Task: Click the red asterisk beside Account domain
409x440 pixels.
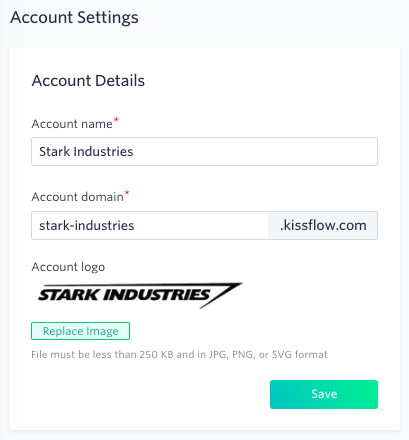Action: 127,193
